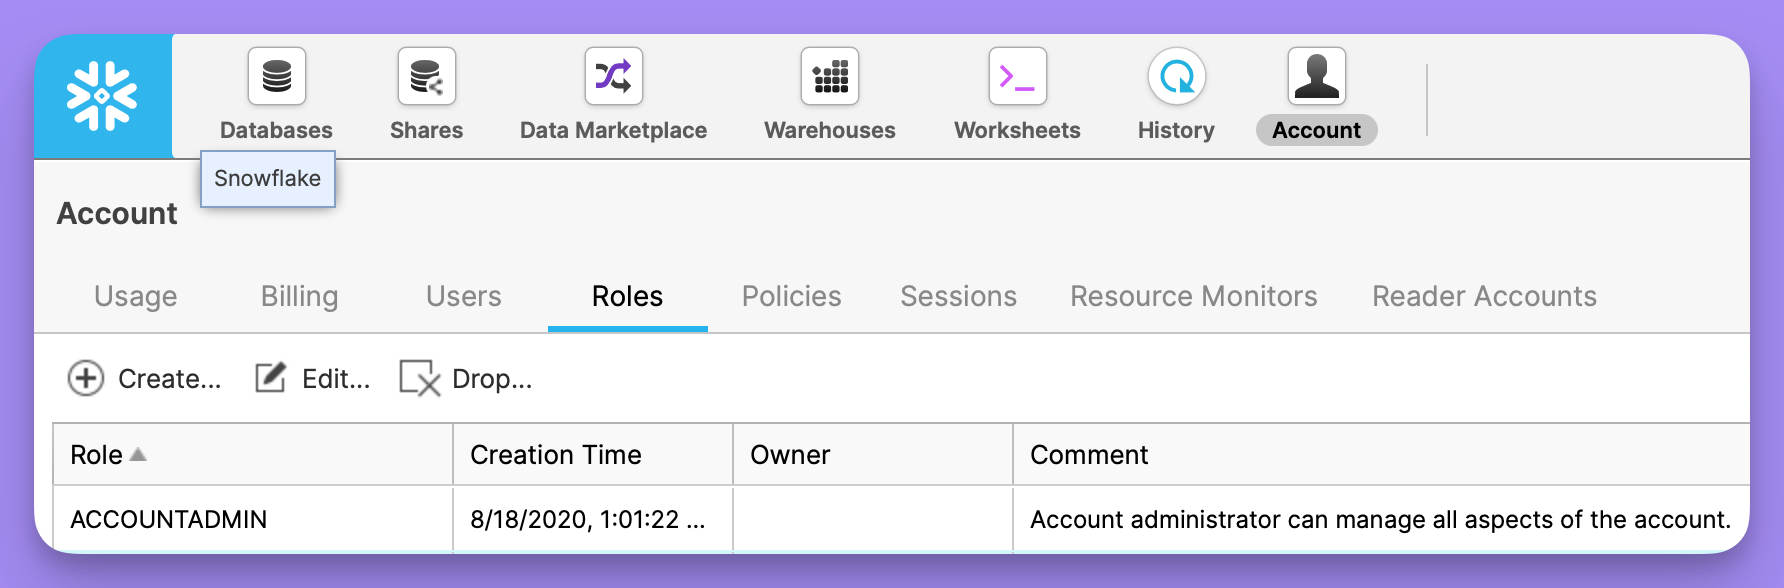Click the Create role plus icon
The image size is (1784, 588).
click(86, 378)
